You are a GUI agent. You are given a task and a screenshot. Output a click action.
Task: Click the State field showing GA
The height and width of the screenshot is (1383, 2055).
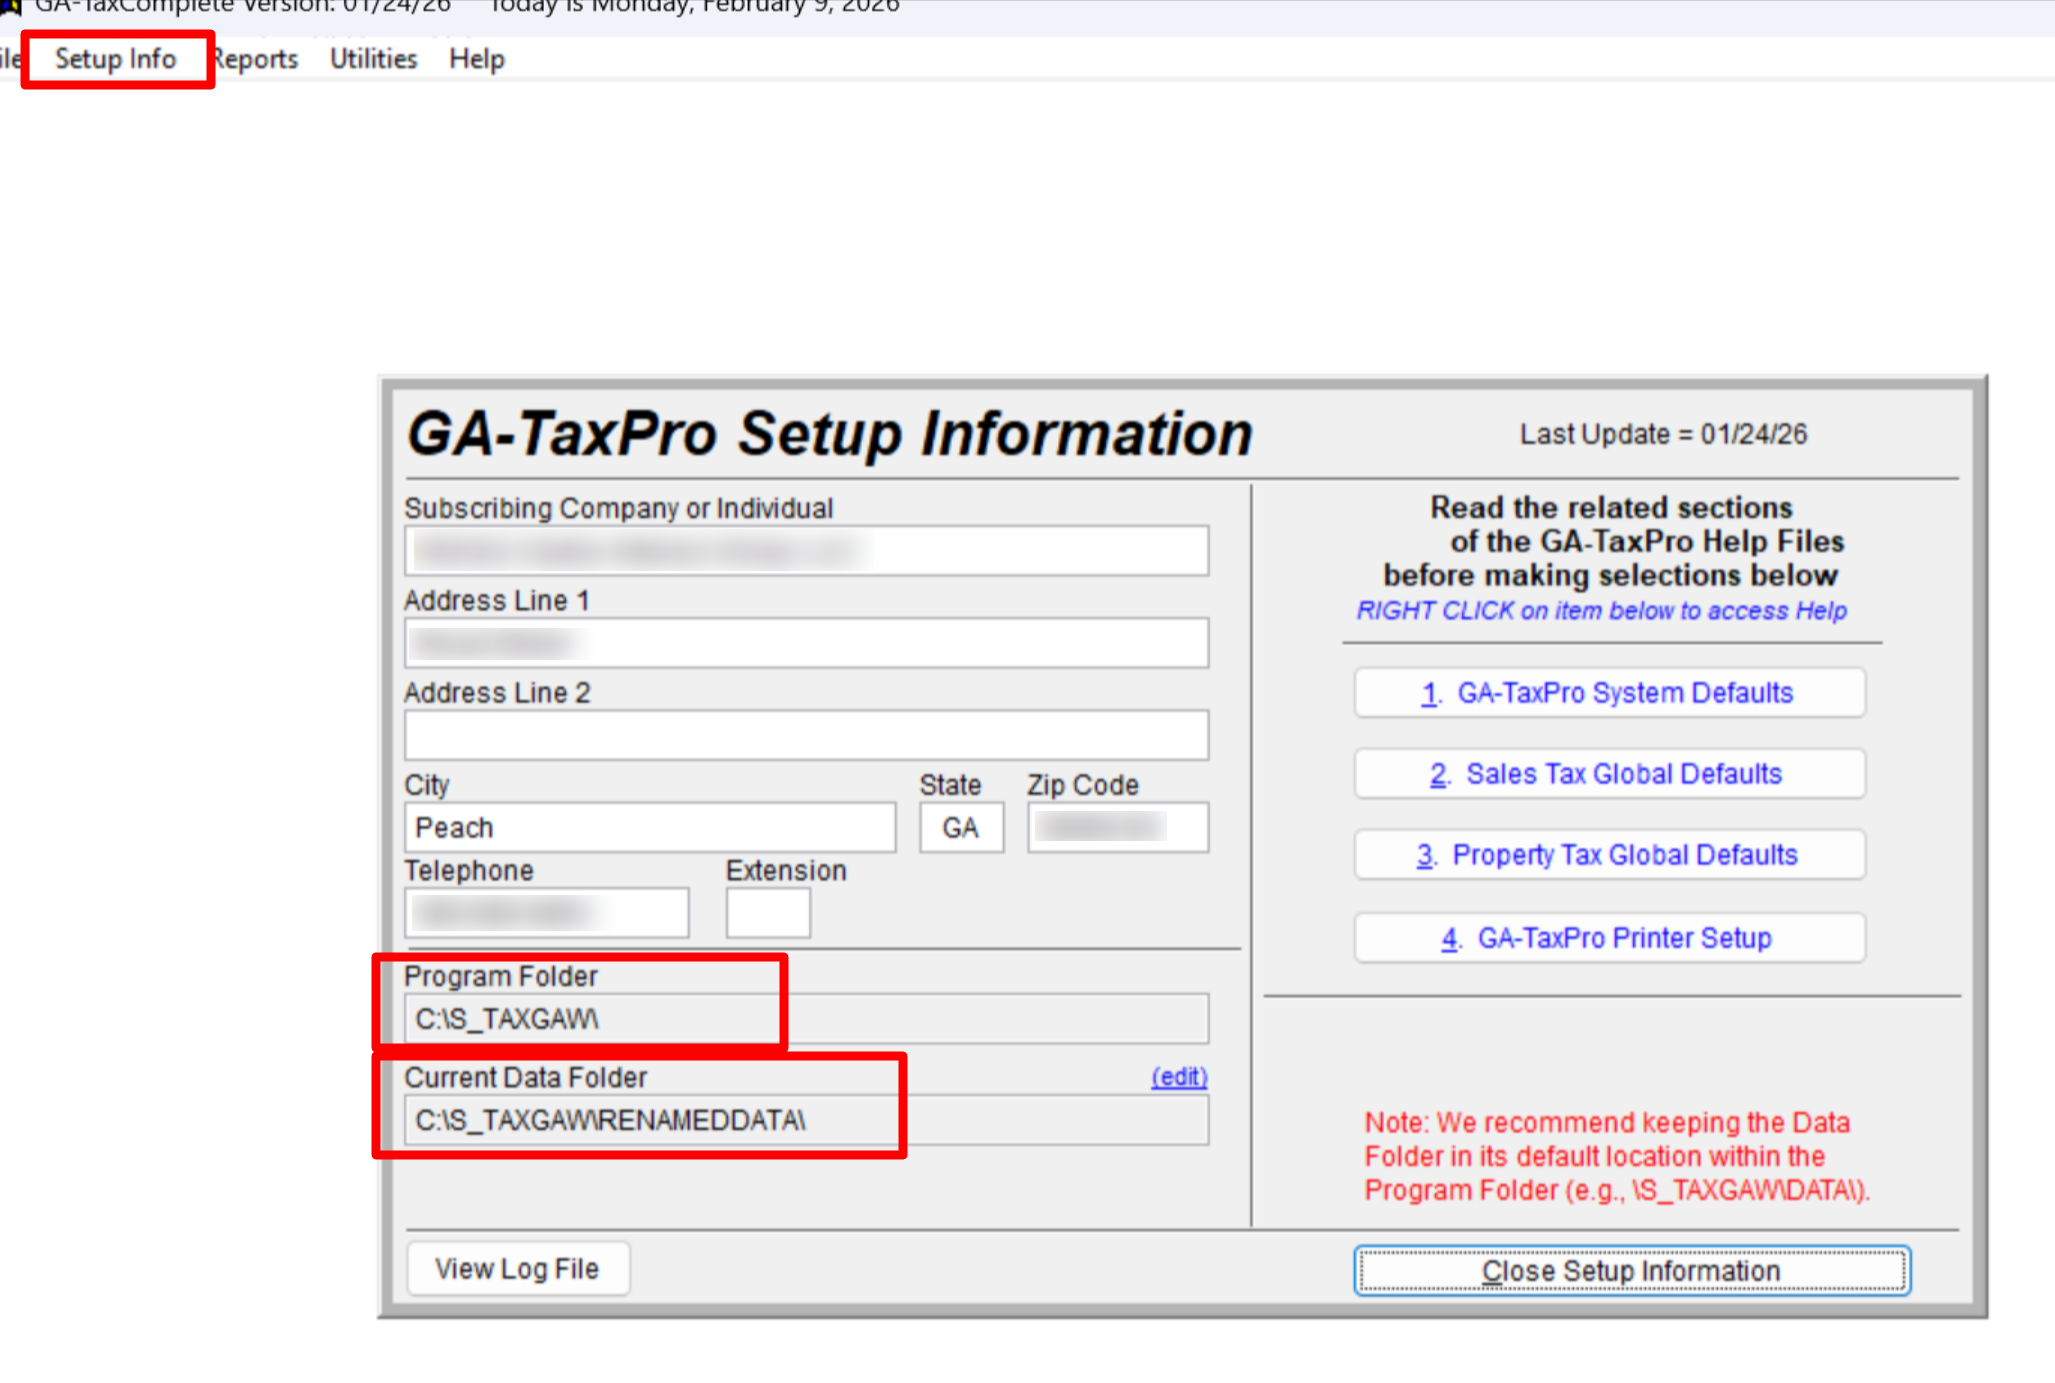(x=961, y=828)
